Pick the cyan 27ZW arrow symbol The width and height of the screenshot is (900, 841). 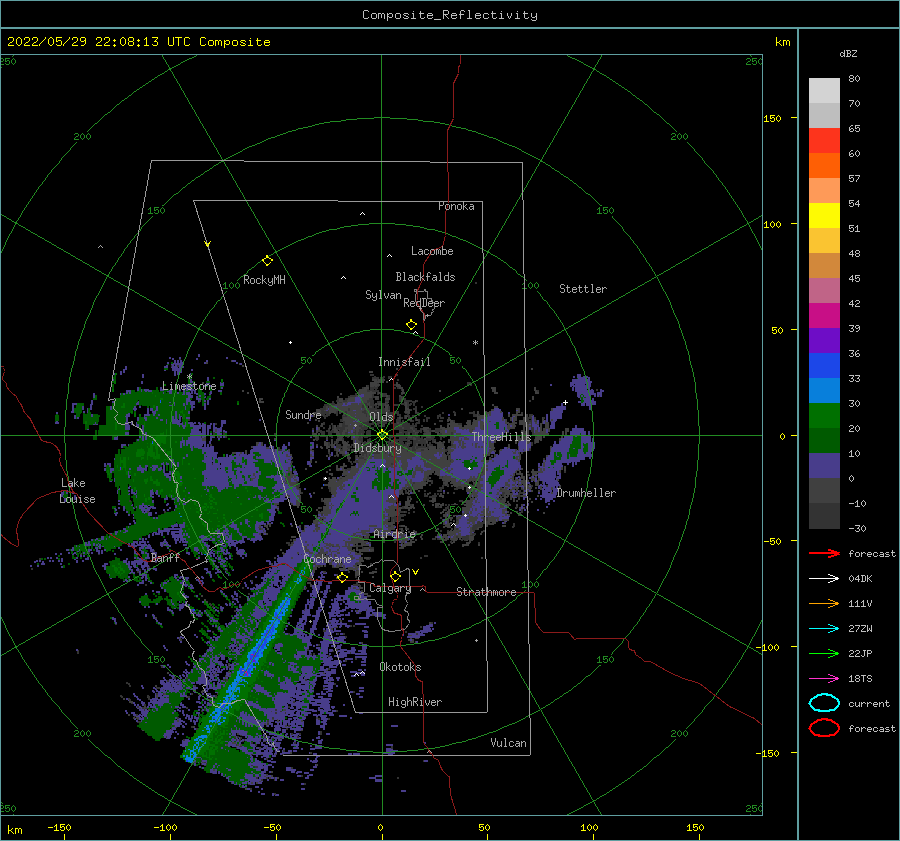[x=824, y=629]
